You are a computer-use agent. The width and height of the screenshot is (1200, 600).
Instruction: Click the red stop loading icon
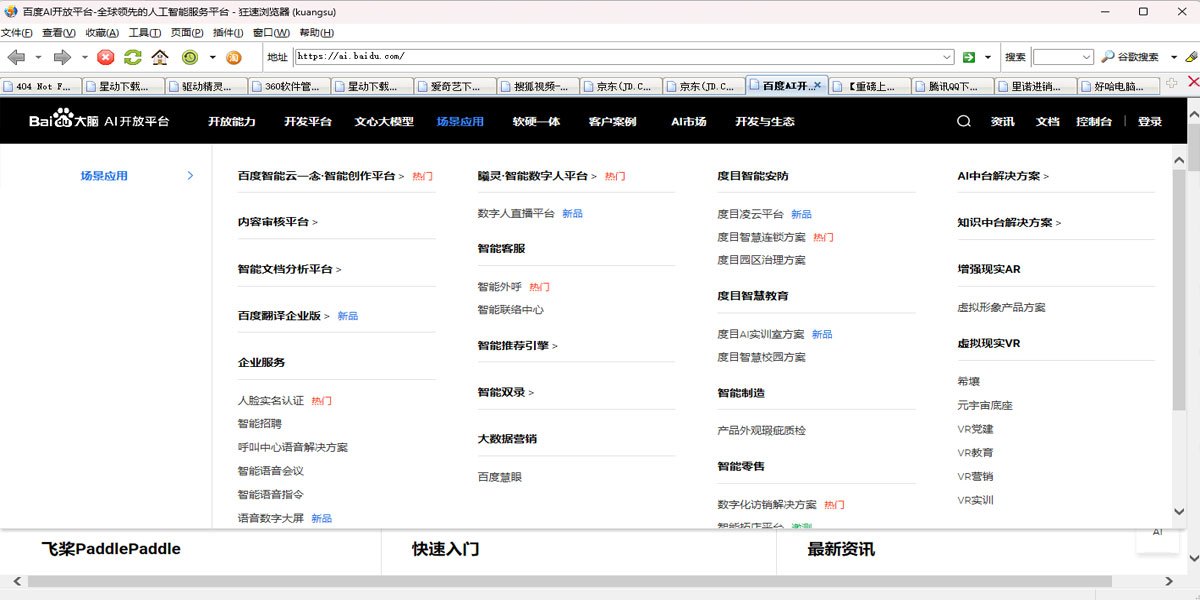(105, 57)
